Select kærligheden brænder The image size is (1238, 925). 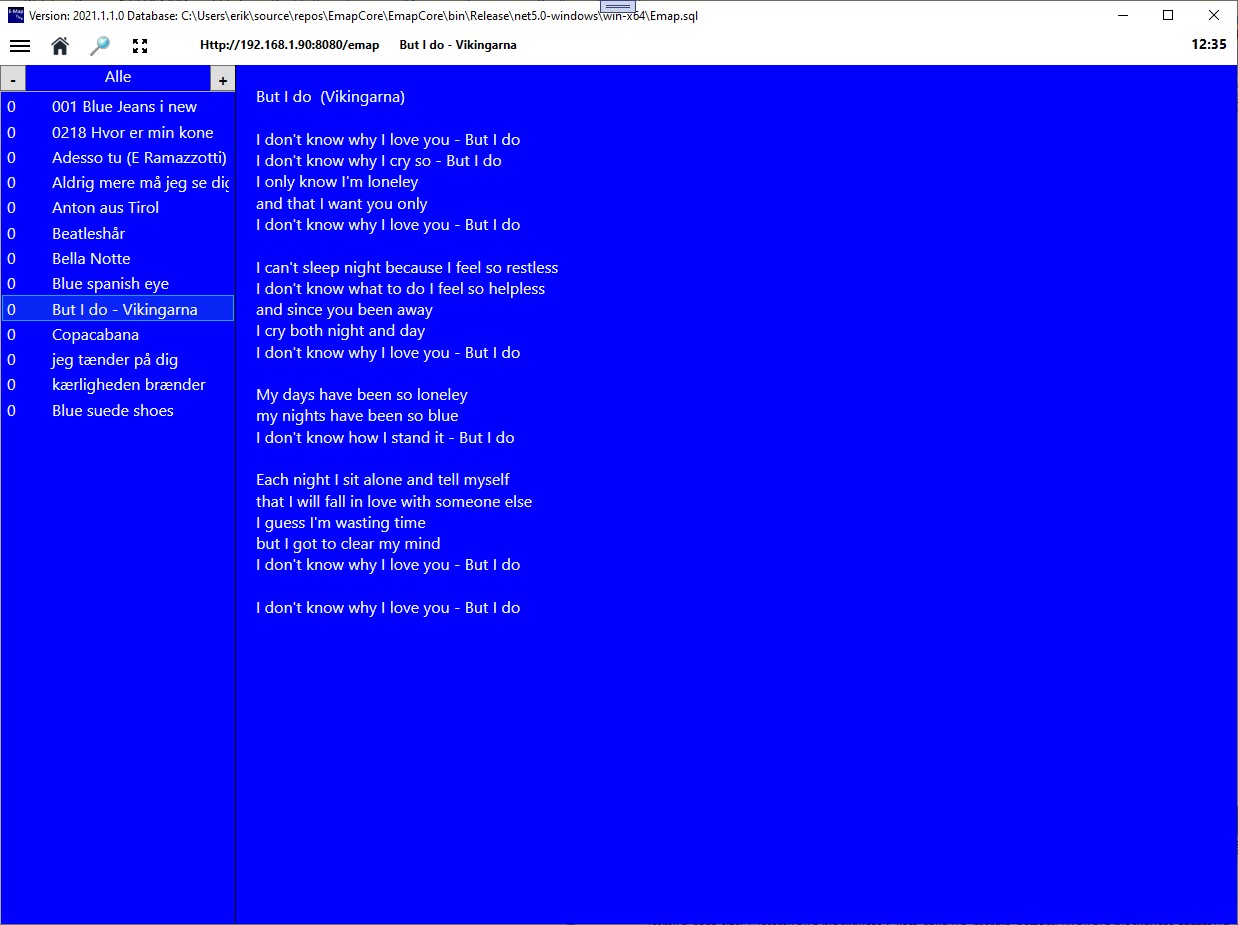(118, 385)
